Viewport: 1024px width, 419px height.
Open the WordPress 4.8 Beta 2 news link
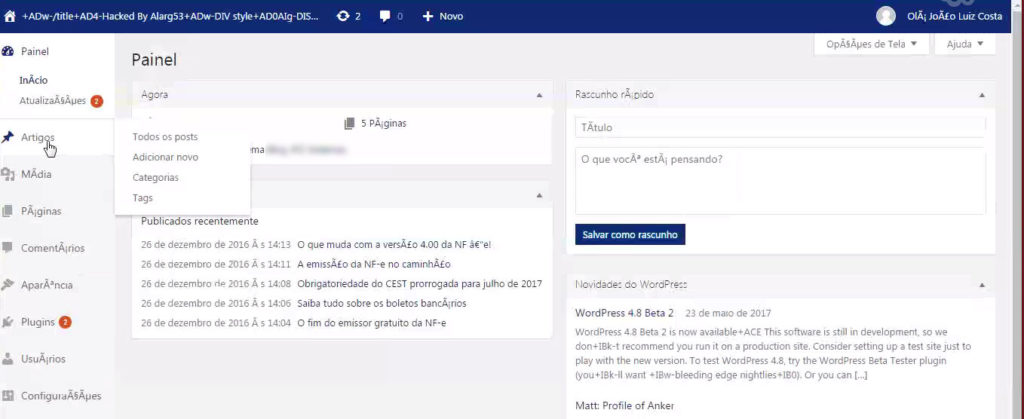click(x=624, y=313)
